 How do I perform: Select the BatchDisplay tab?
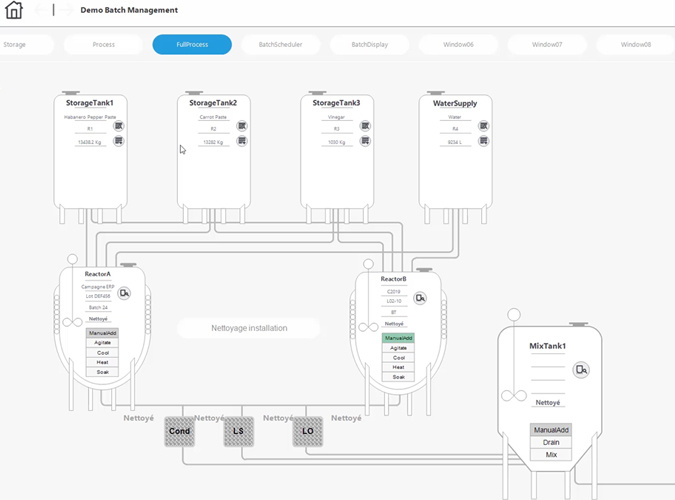tap(369, 45)
